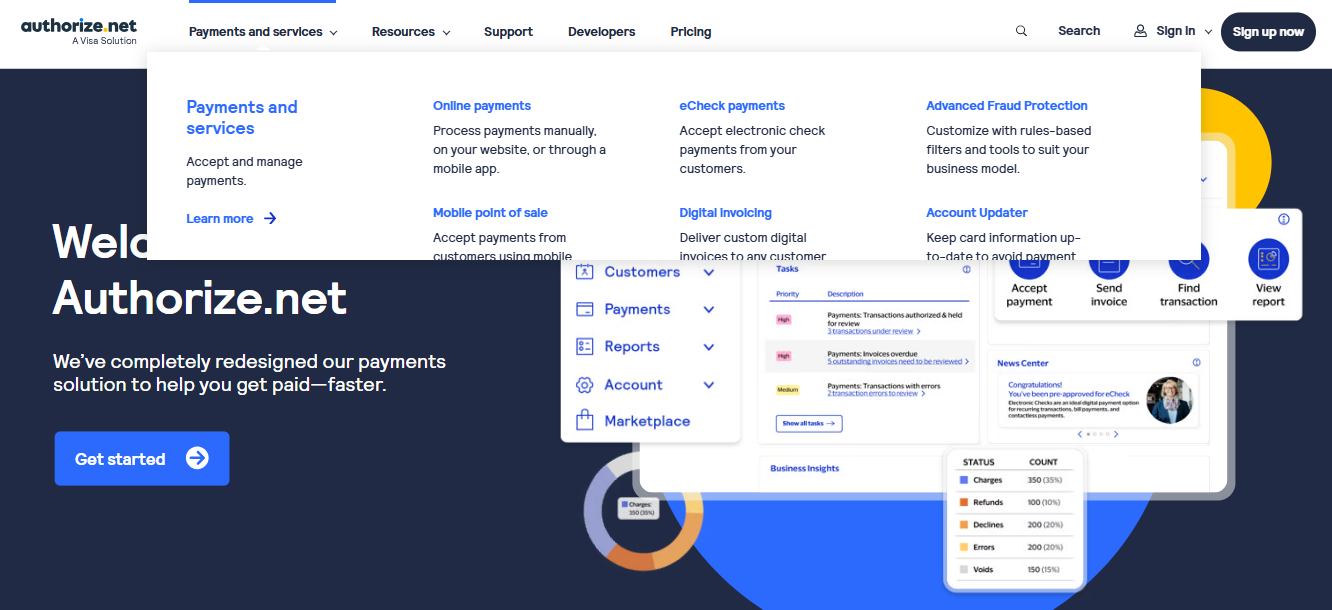This screenshot has width=1332, height=610.
Task: Click the info icon in the Tasks panel
Action: (966, 269)
